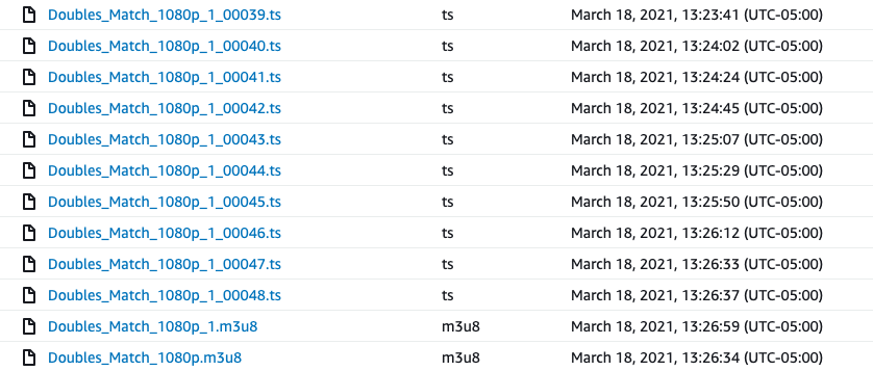
Task: Click file icon beside Doubles_Match_1080p_1_00043.ts
Action: pyautogui.click(x=29, y=139)
